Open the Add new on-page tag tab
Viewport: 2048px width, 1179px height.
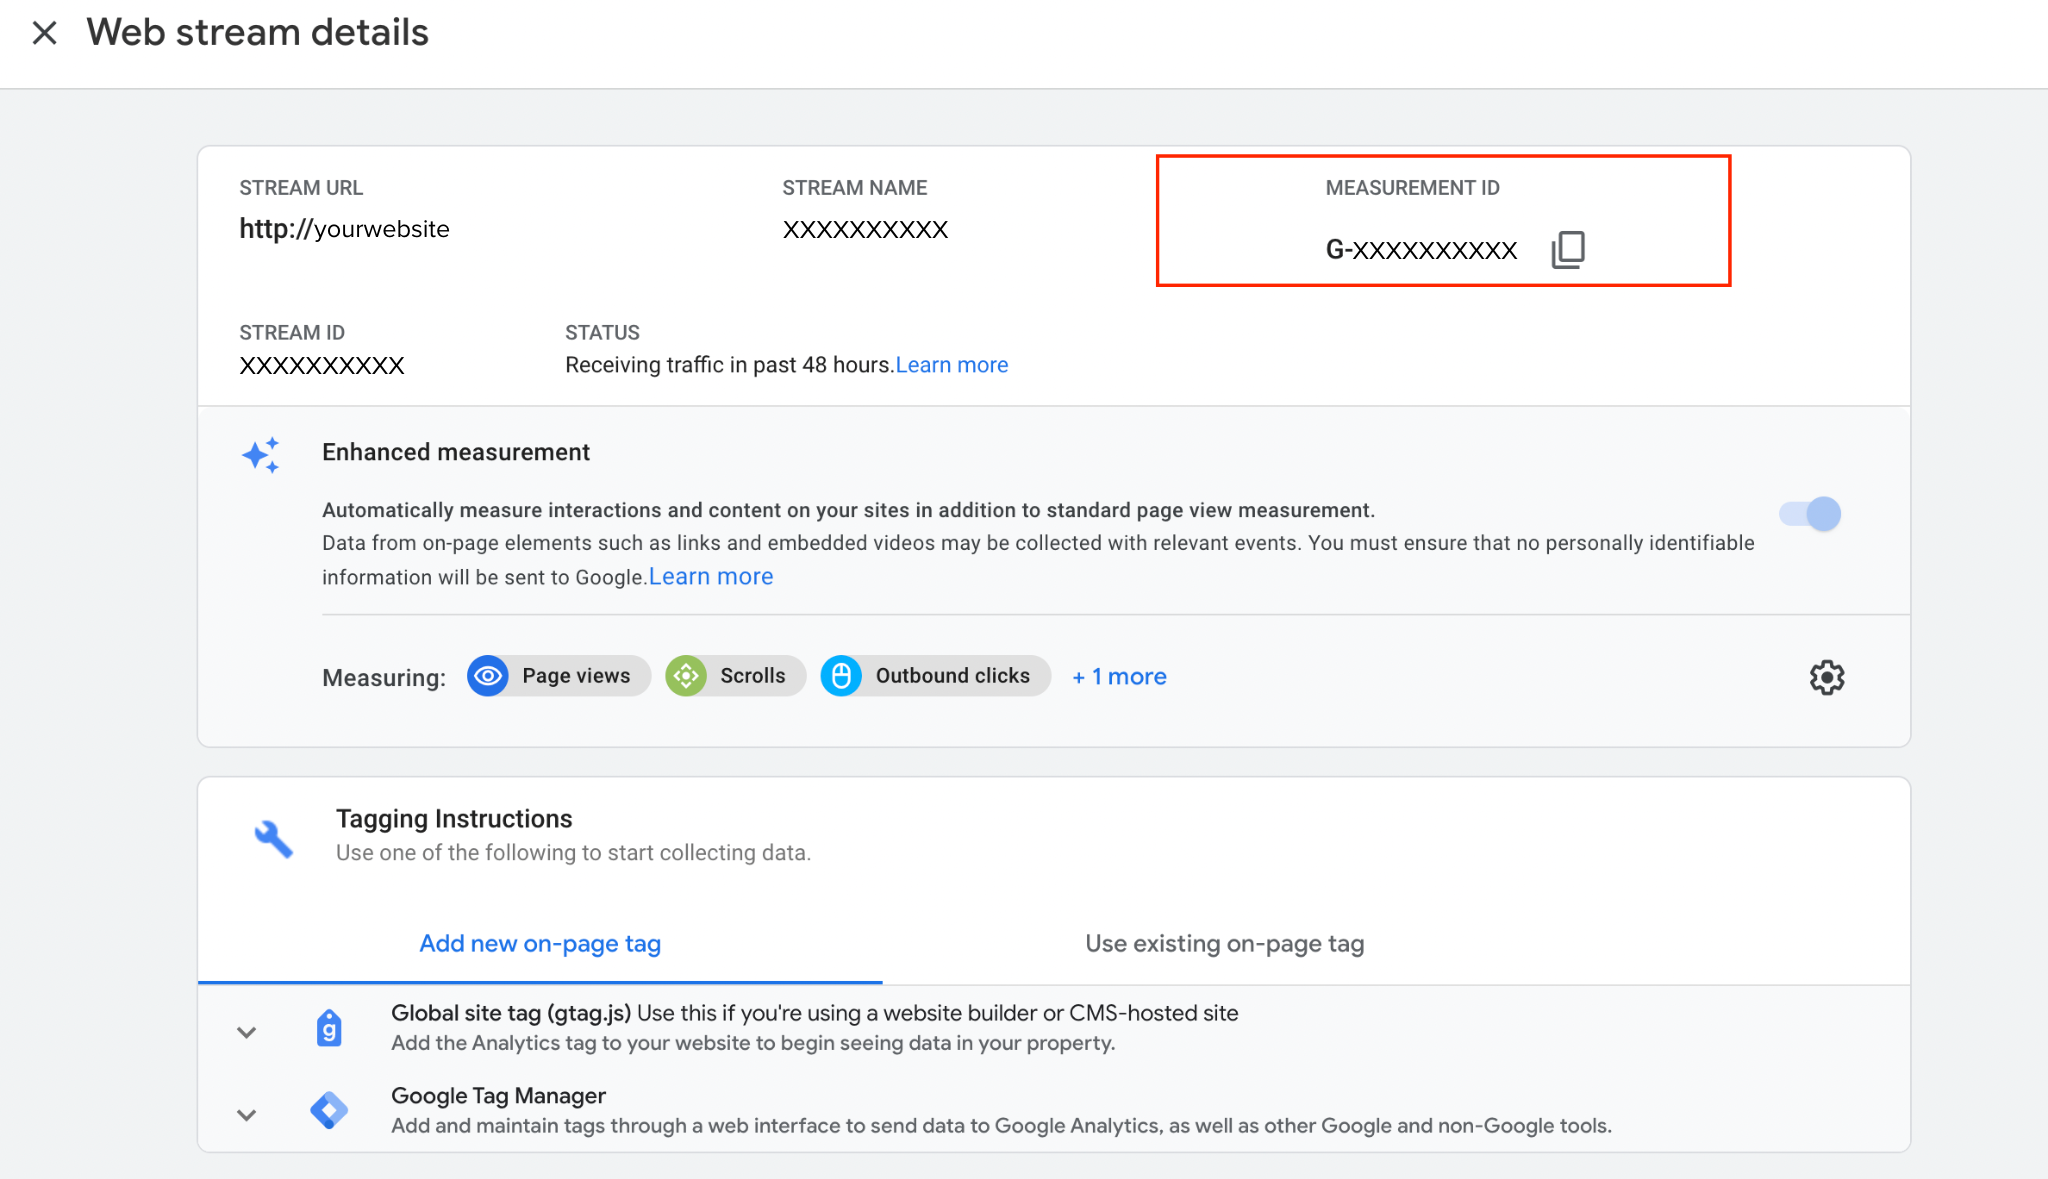coord(540,943)
